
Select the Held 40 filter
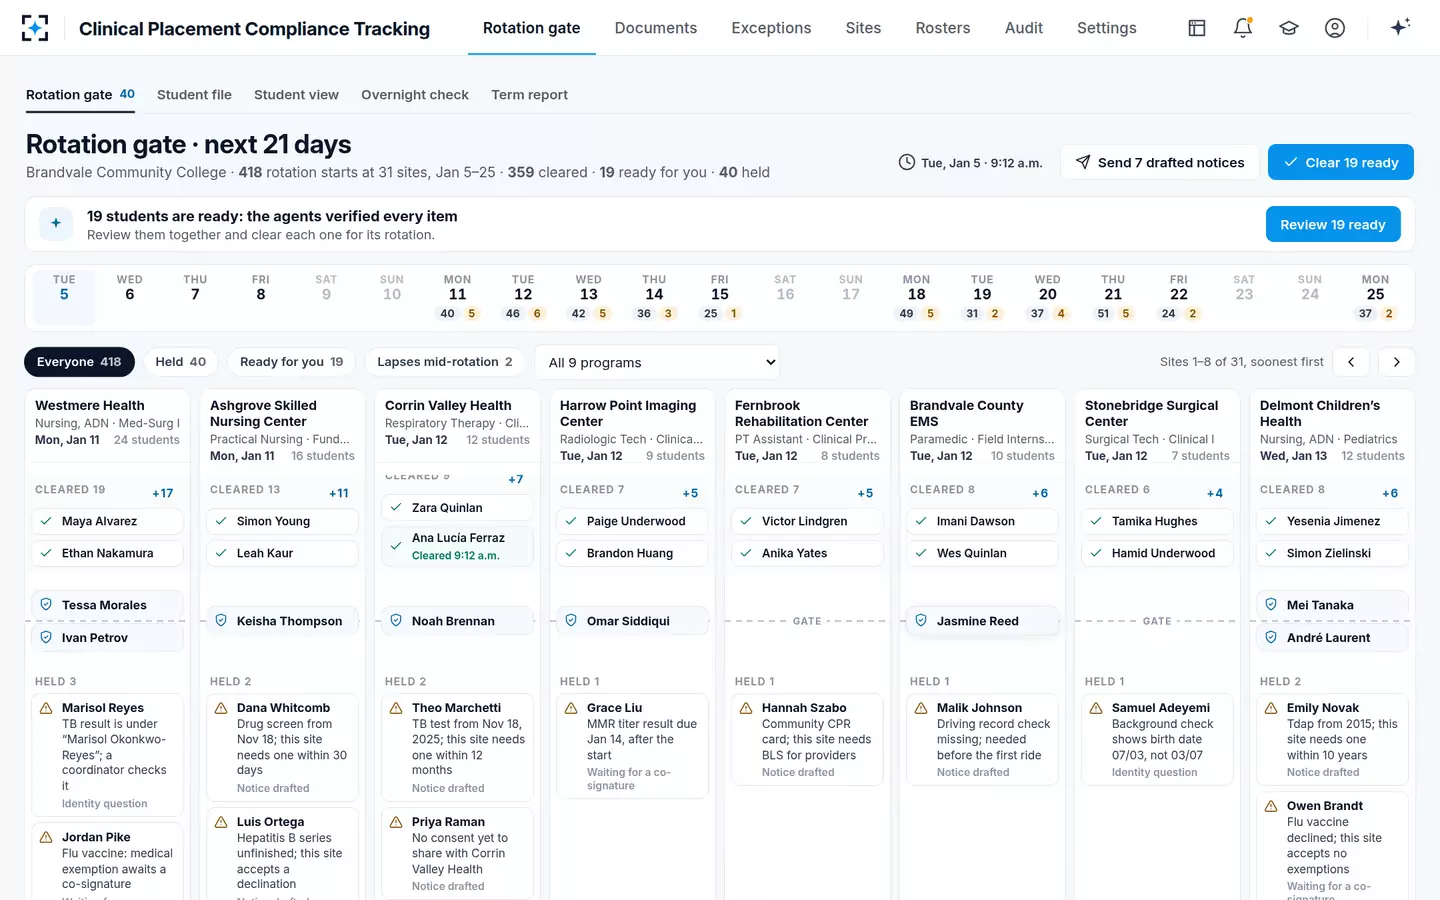tap(181, 362)
